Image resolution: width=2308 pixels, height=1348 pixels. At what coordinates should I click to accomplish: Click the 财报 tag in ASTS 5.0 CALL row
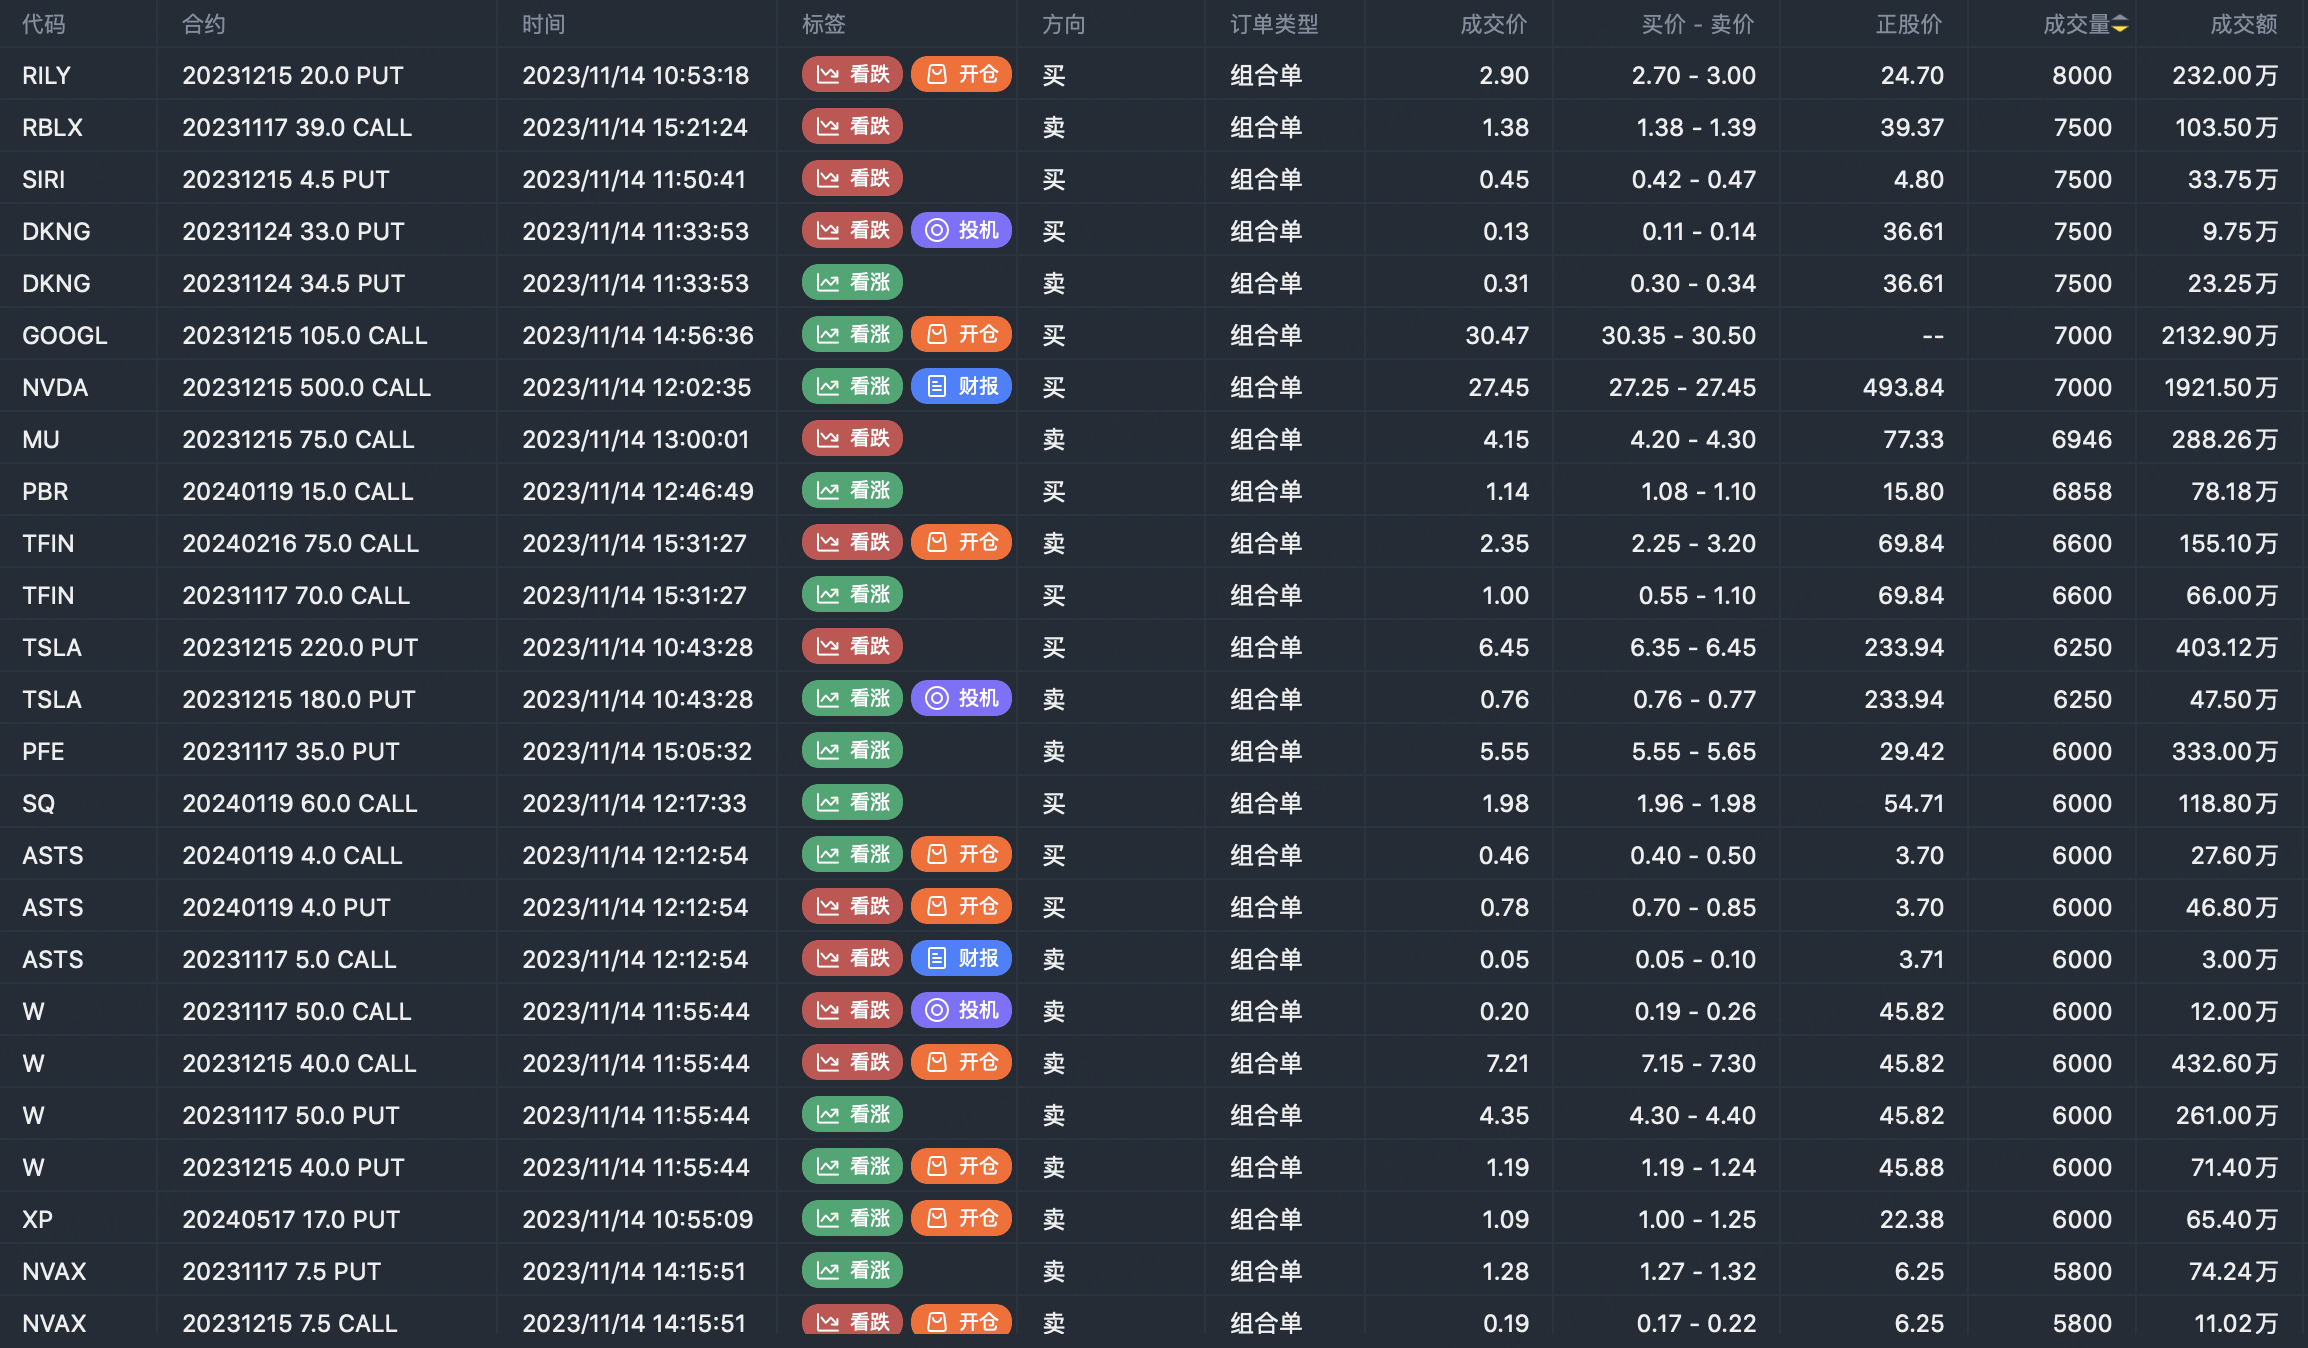pos(962,959)
